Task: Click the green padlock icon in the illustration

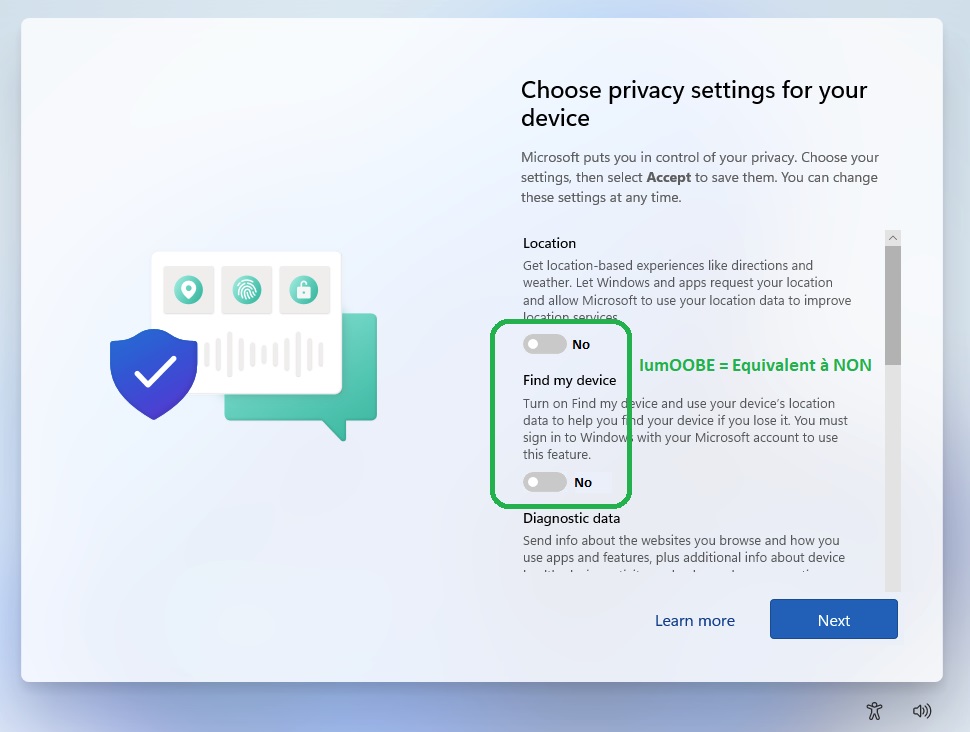Action: 304,290
